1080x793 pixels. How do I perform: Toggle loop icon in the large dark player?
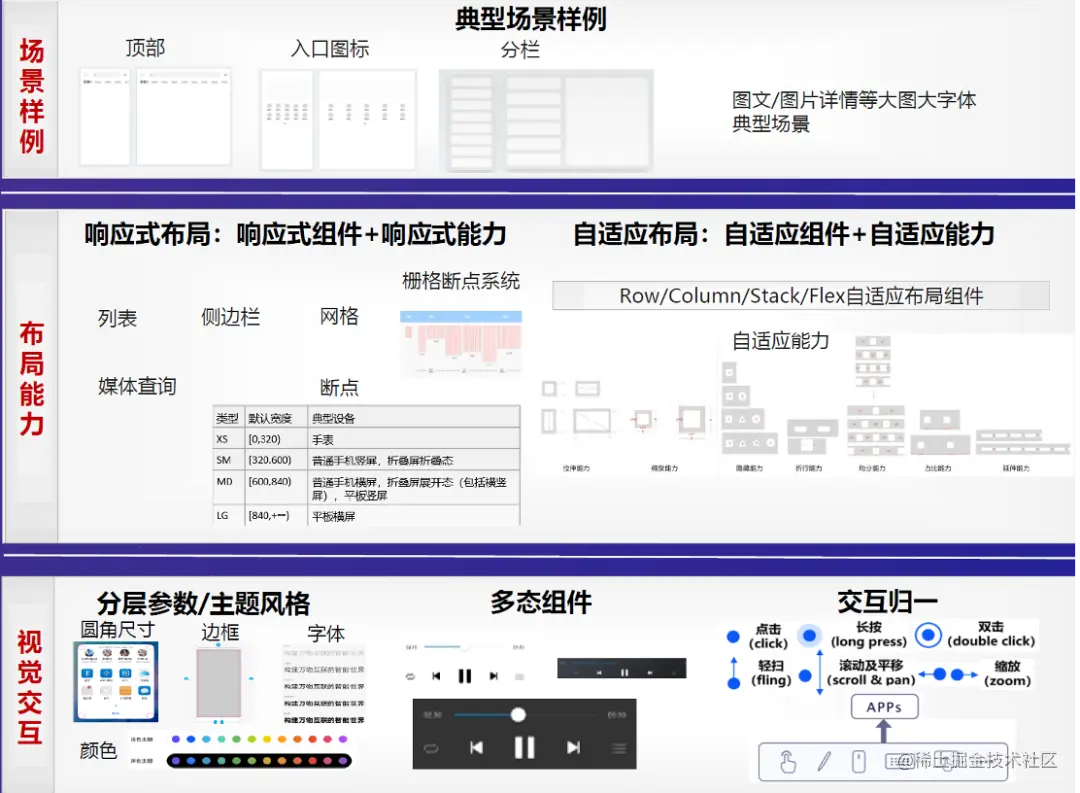tap(431, 748)
